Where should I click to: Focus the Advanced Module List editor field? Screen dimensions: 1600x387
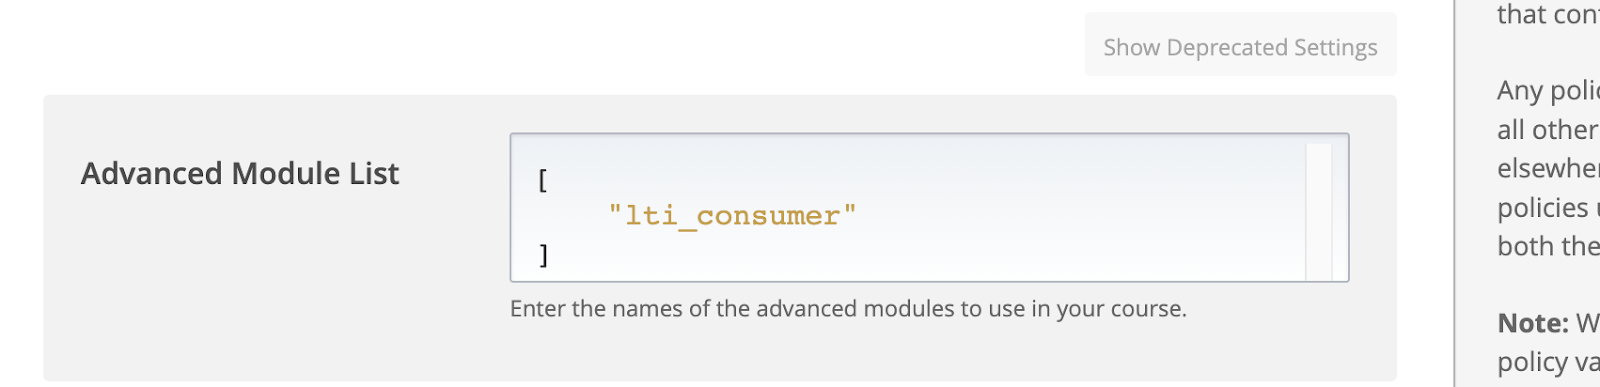tap(929, 207)
